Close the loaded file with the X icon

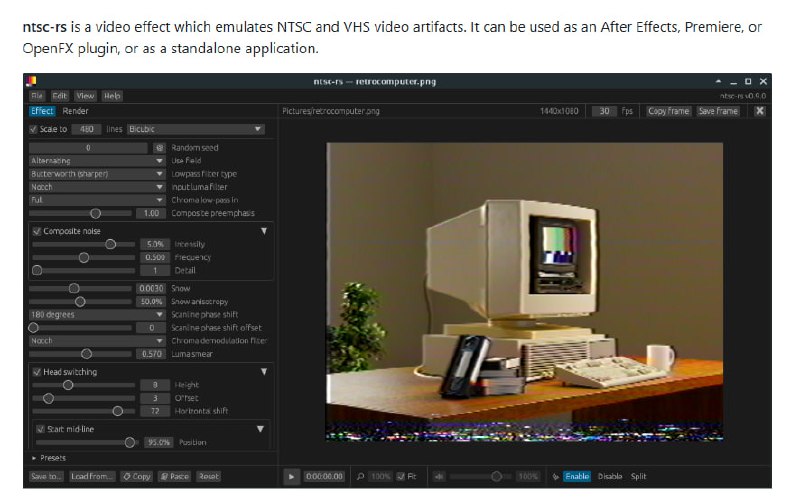point(759,111)
